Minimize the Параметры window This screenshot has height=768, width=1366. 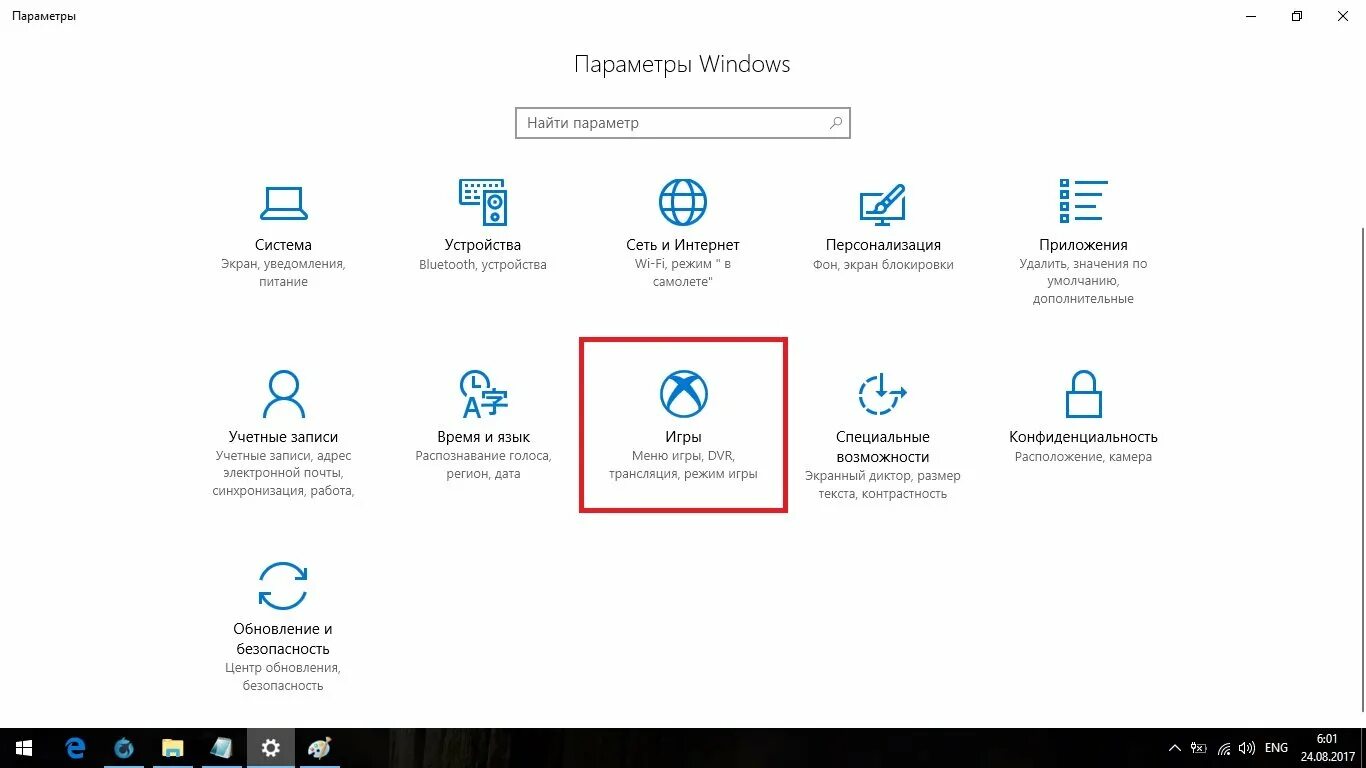1251,16
